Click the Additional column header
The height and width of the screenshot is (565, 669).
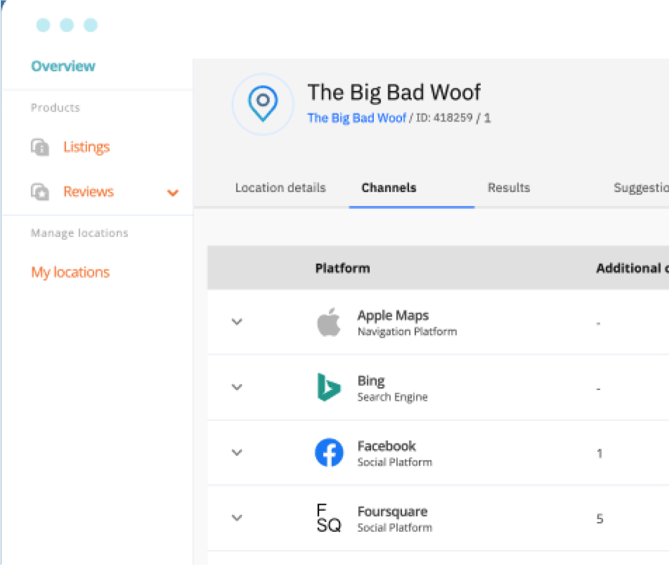tap(632, 268)
